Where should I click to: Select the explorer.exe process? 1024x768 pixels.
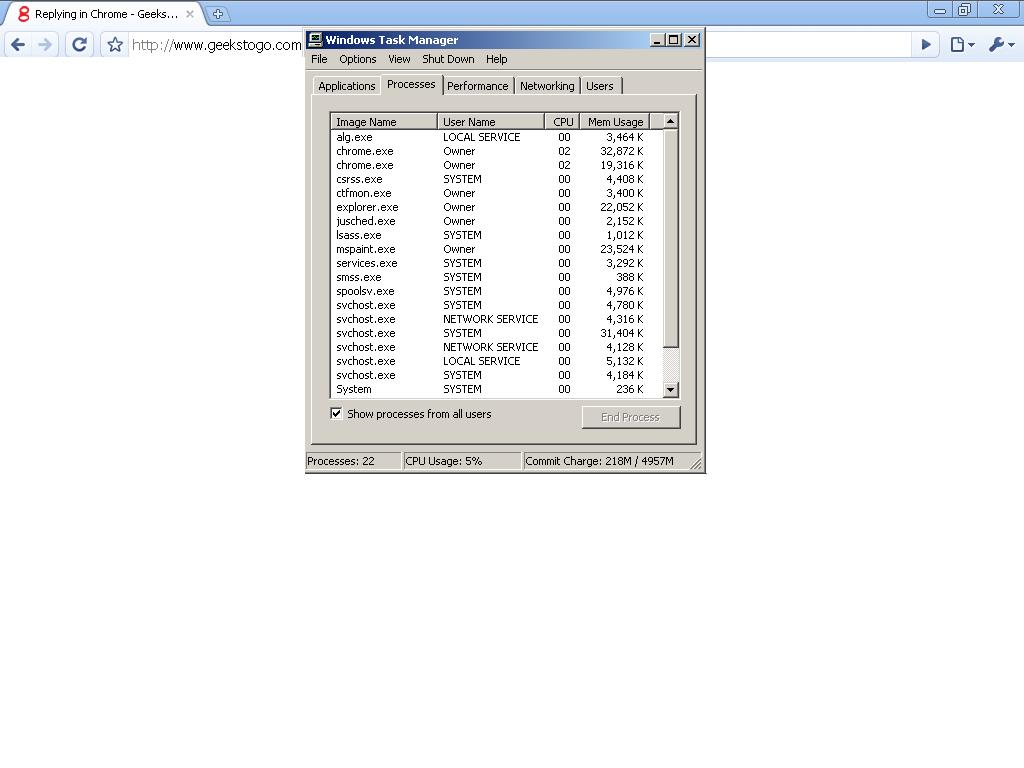click(x=496, y=207)
